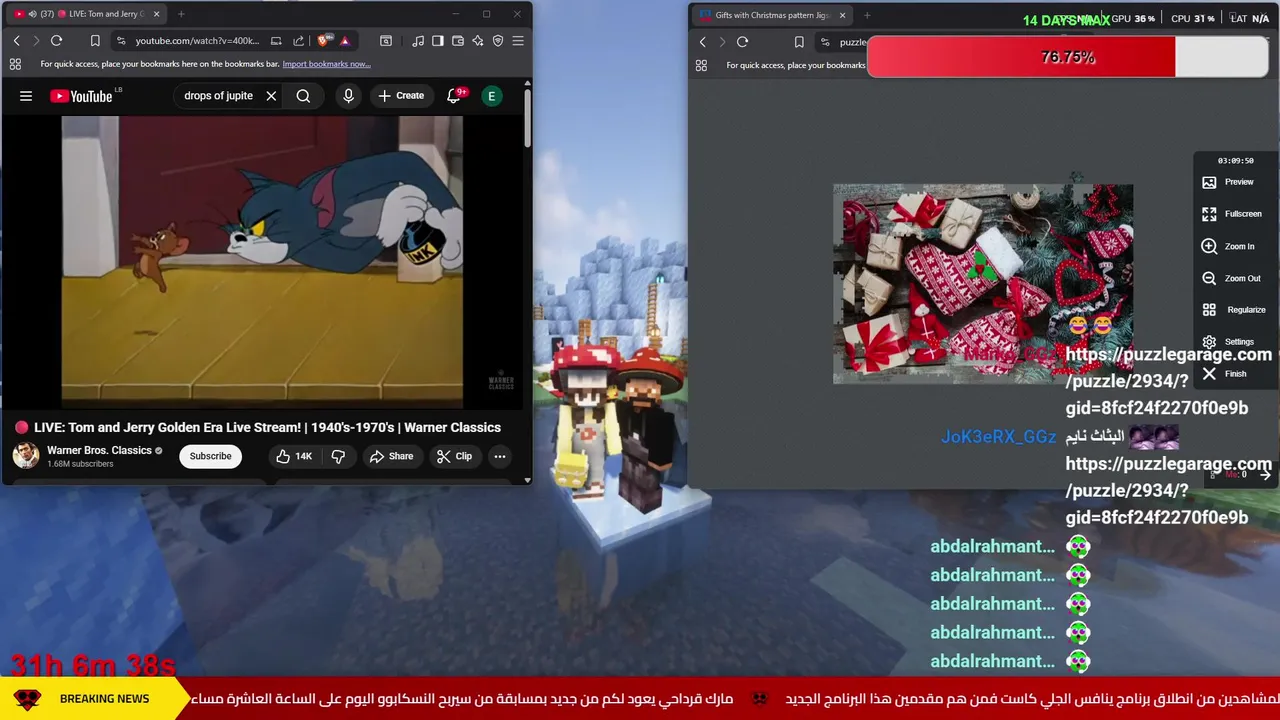The image size is (1280, 720).
Task: Click the youtube.com address bar
Action: pyautogui.click(x=197, y=41)
